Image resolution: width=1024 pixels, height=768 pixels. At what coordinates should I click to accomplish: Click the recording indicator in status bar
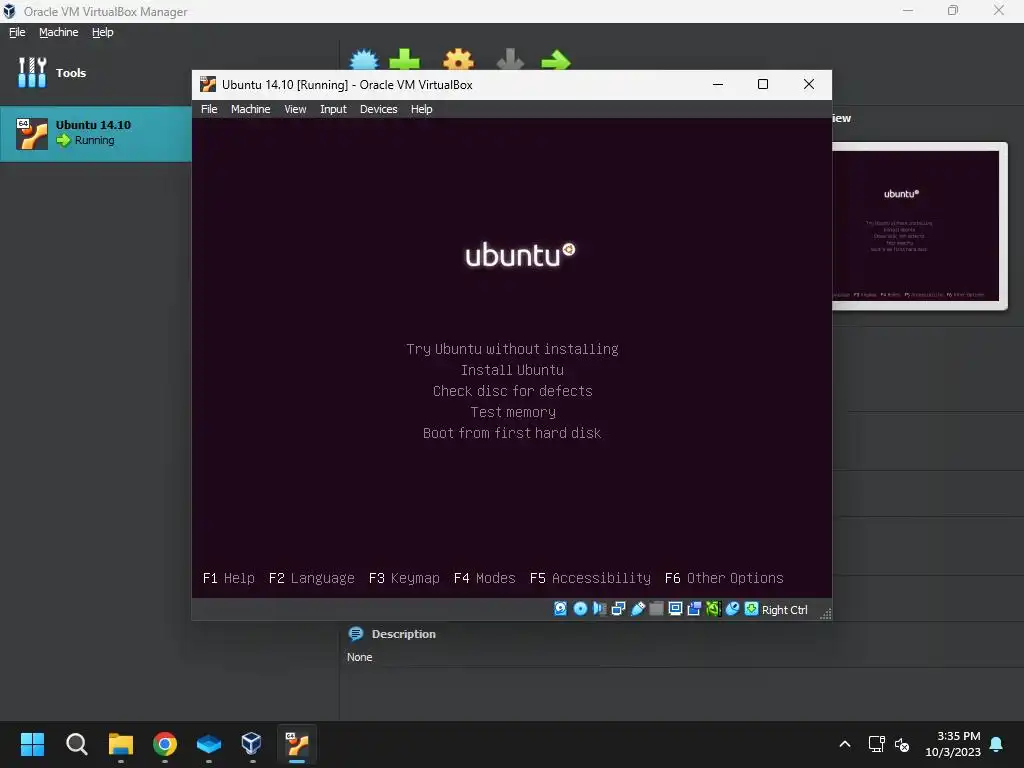(694, 609)
